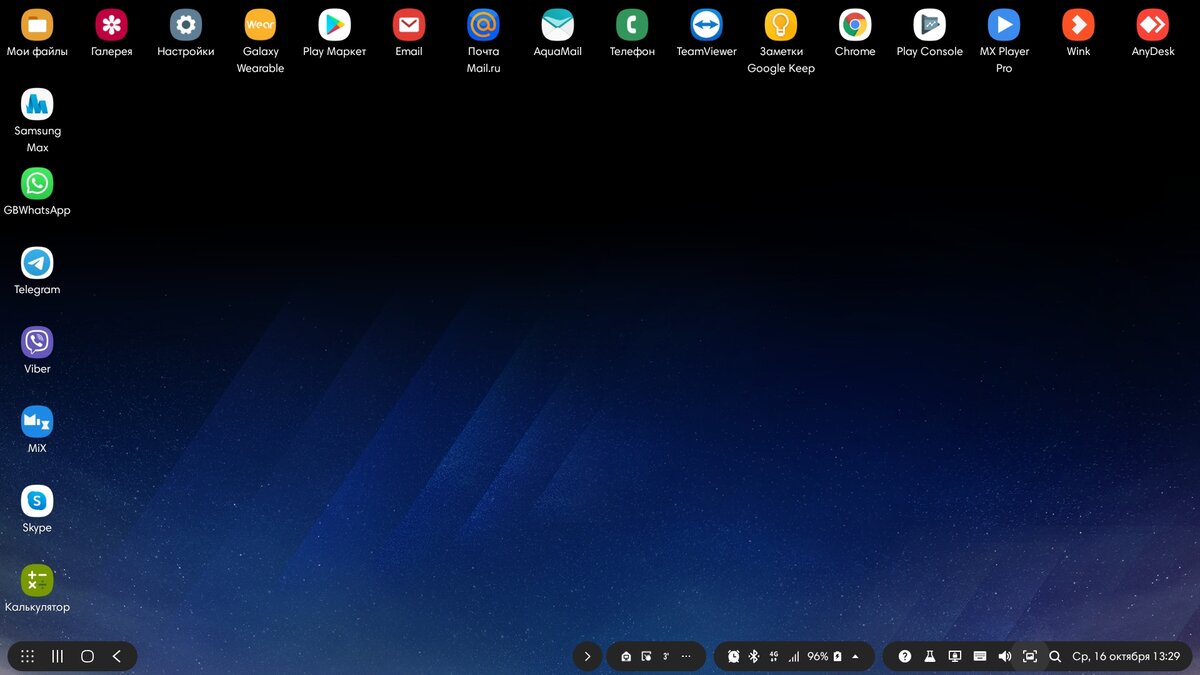Open Калькулятор calculator

tap(37, 587)
